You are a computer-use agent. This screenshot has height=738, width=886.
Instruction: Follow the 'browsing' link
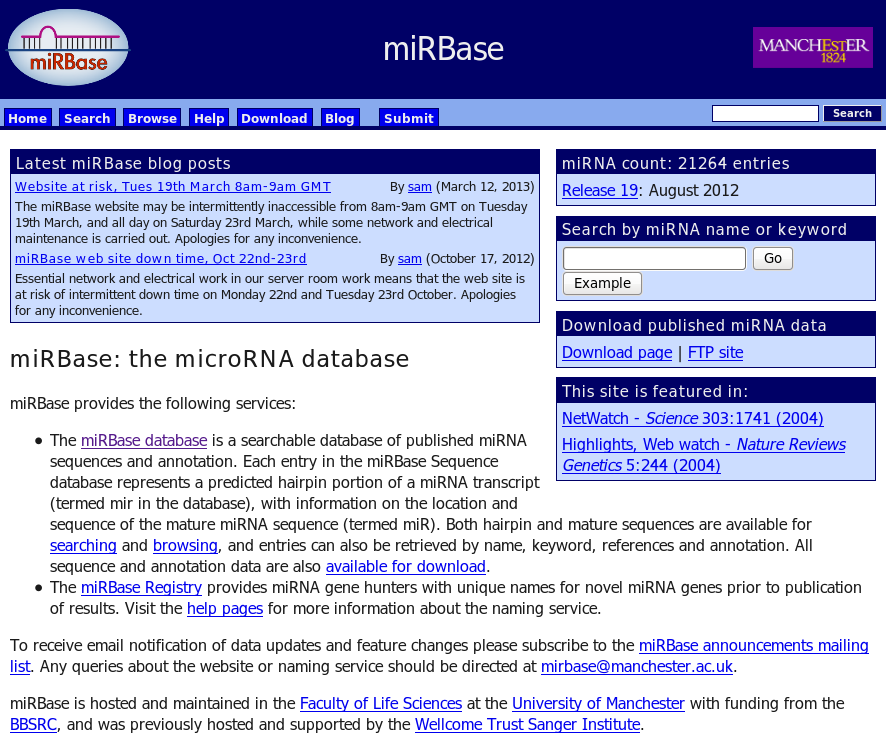coord(185,545)
